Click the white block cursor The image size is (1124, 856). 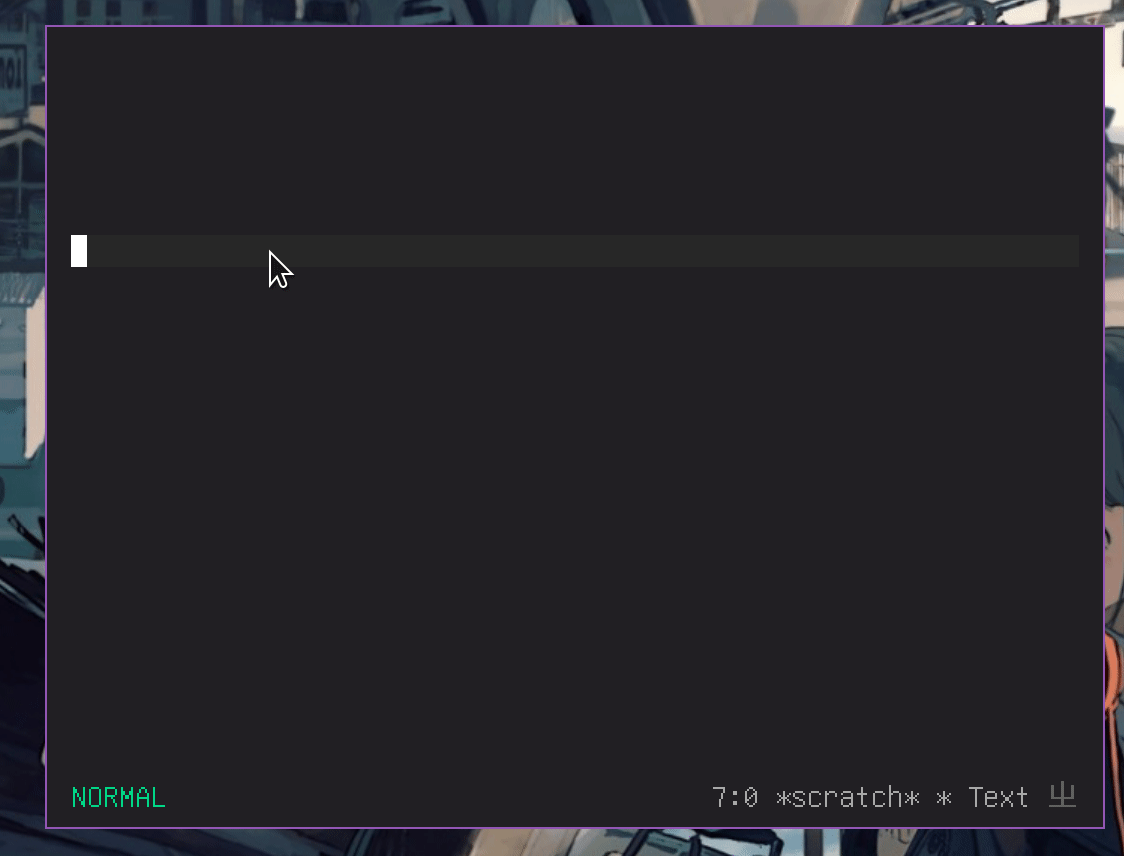coord(79,251)
